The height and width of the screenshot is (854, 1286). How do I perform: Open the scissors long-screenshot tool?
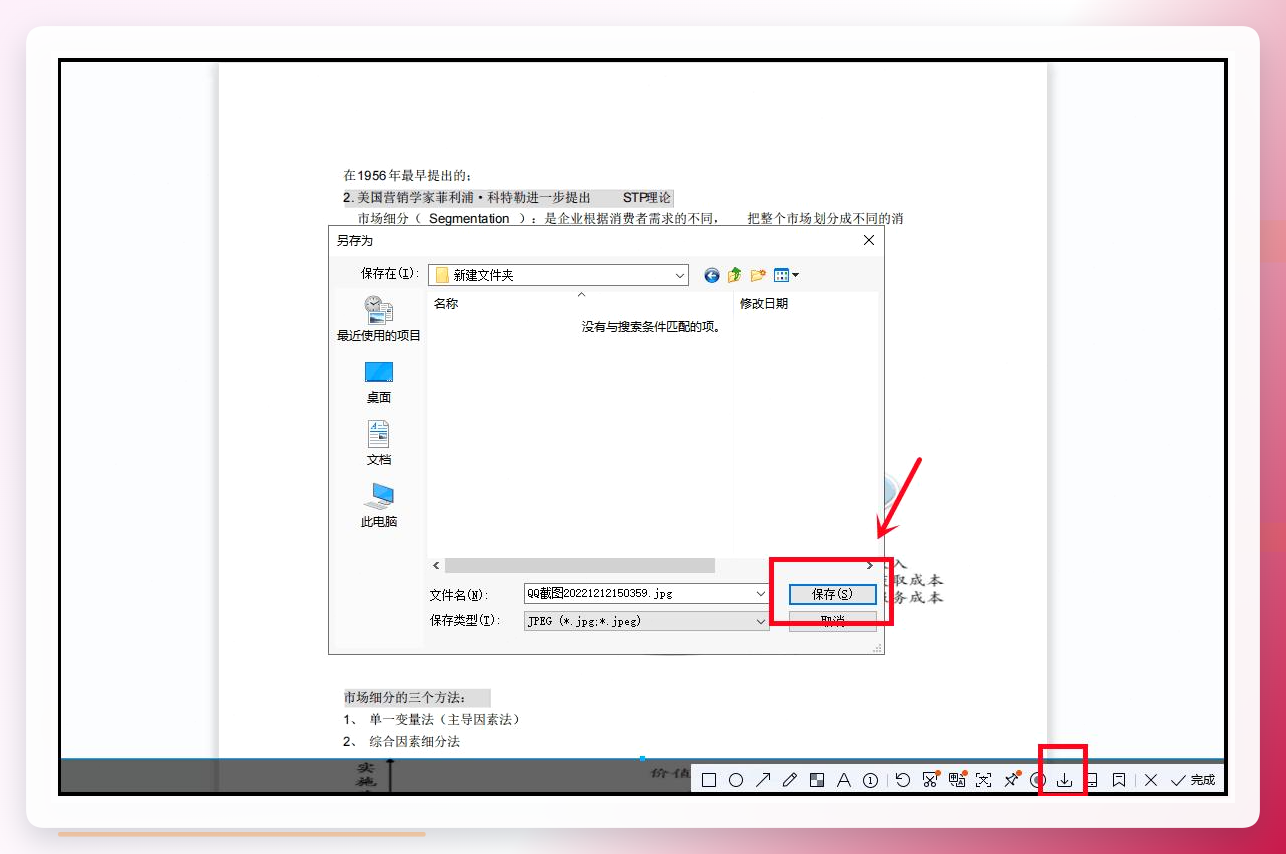(x=930, y=780)
